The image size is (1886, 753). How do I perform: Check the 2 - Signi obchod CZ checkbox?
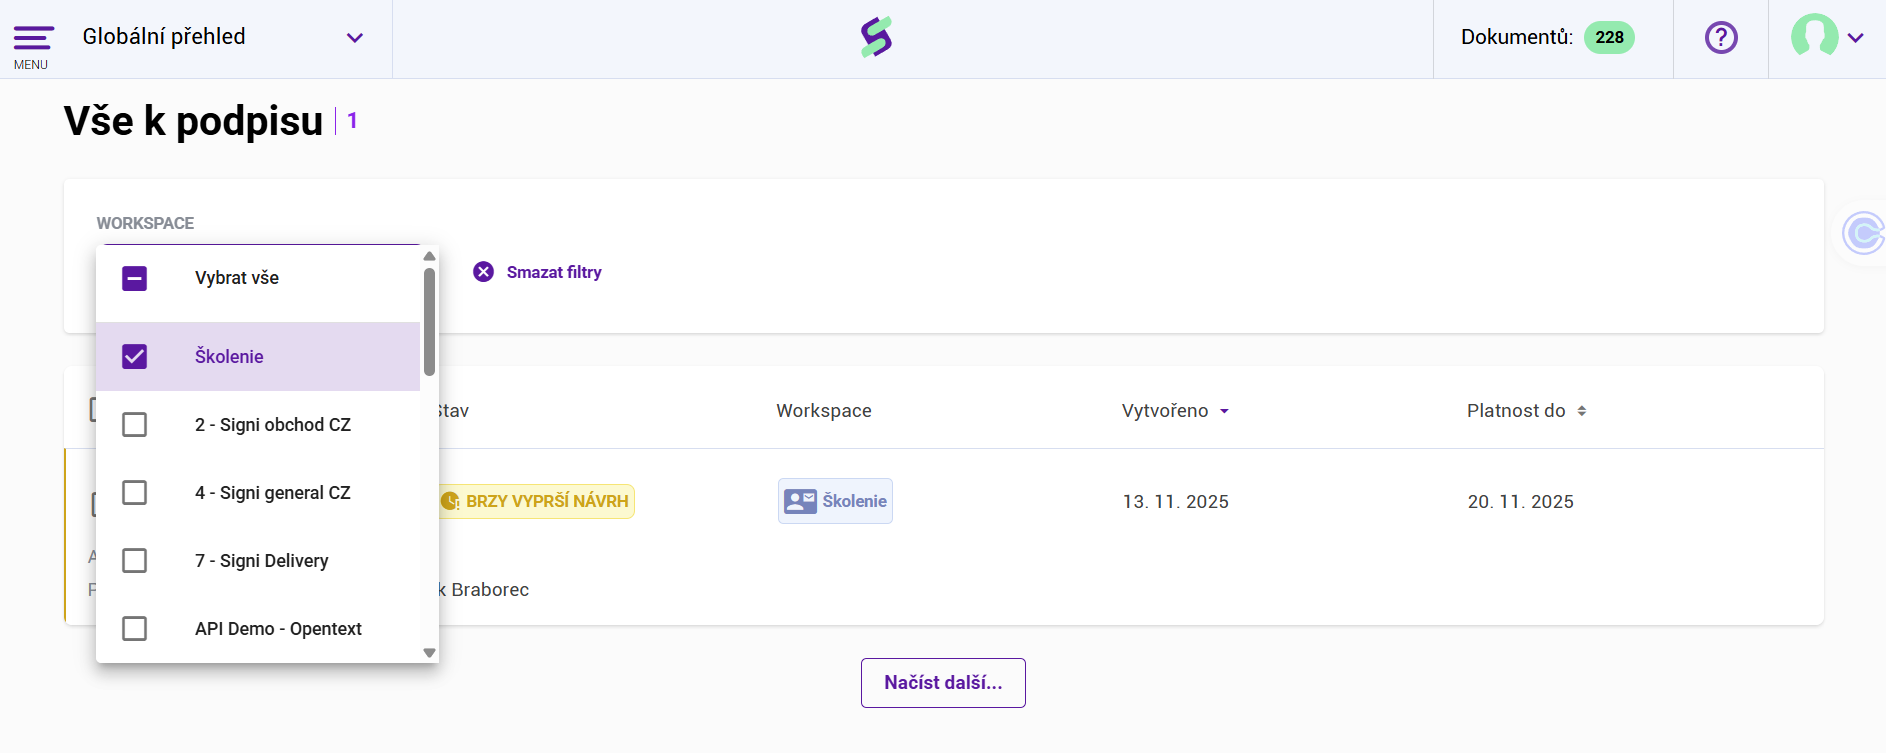click(x=134, y=424)
